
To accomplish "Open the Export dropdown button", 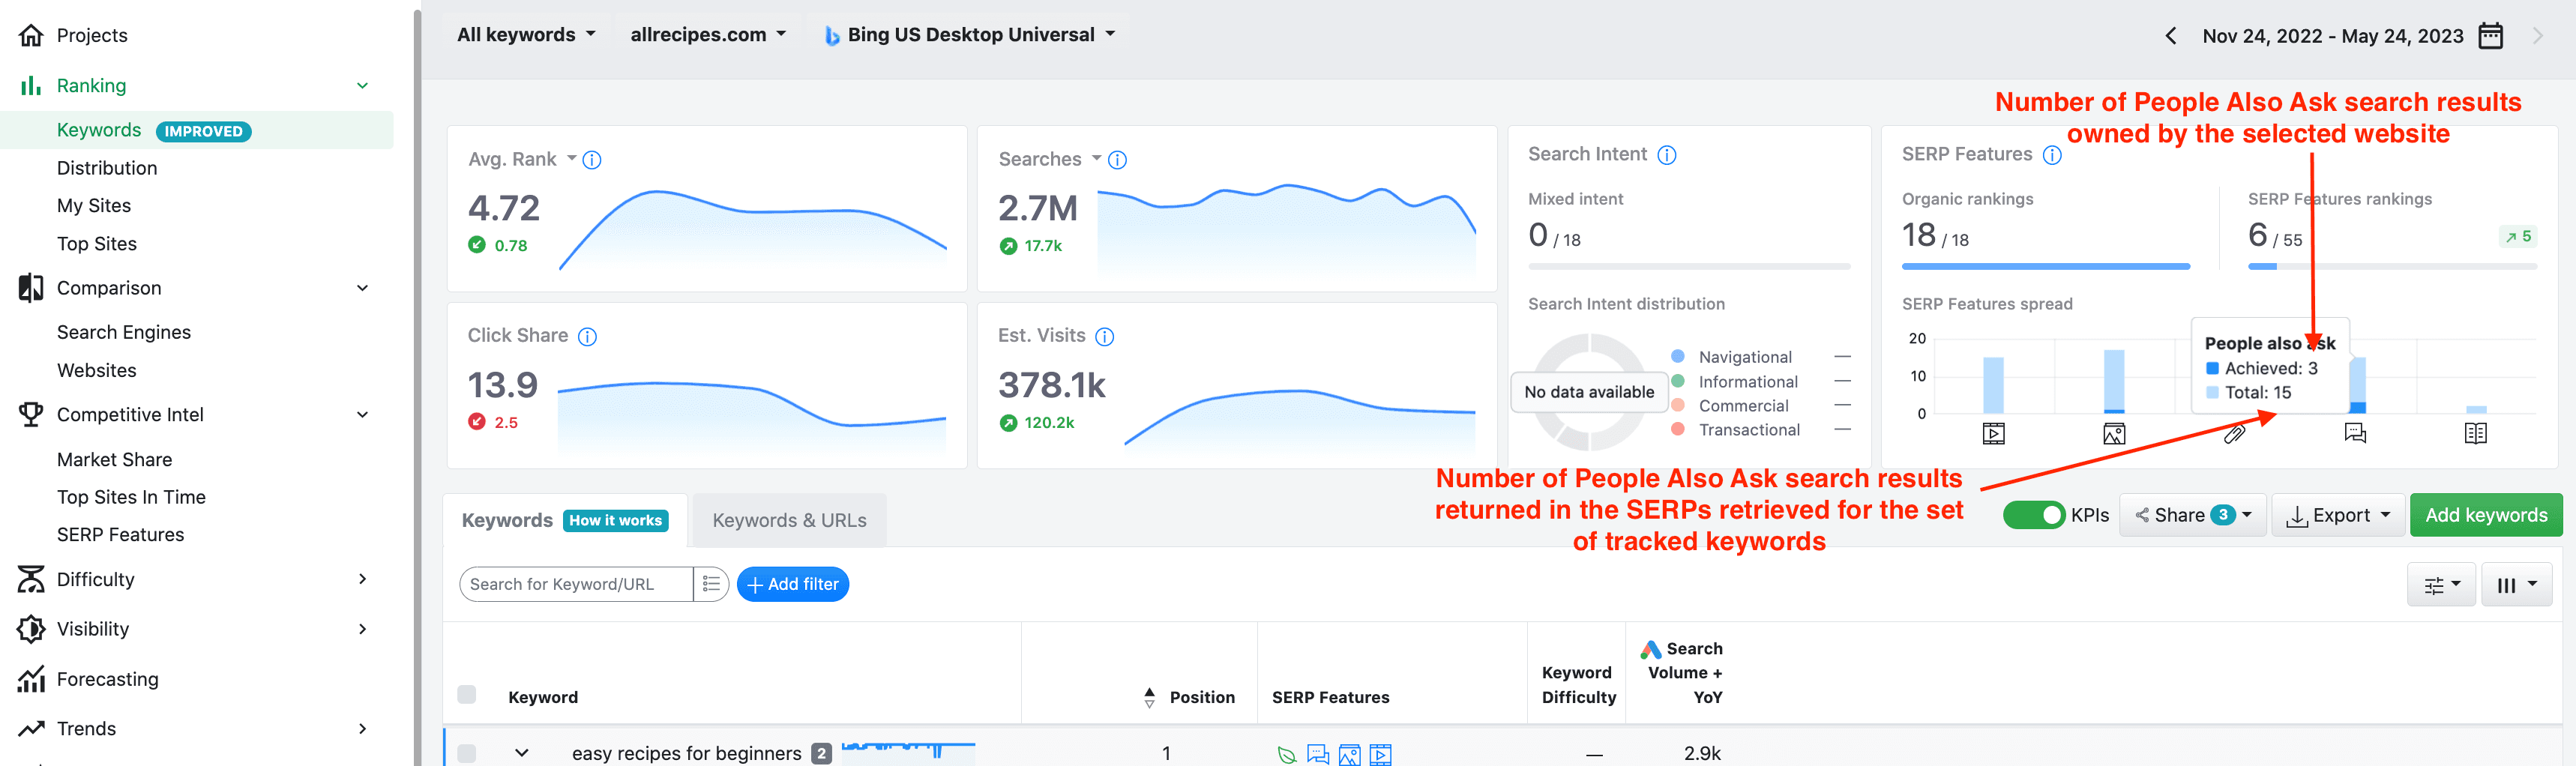I will pyautogui.click(x=2338, y=515).
